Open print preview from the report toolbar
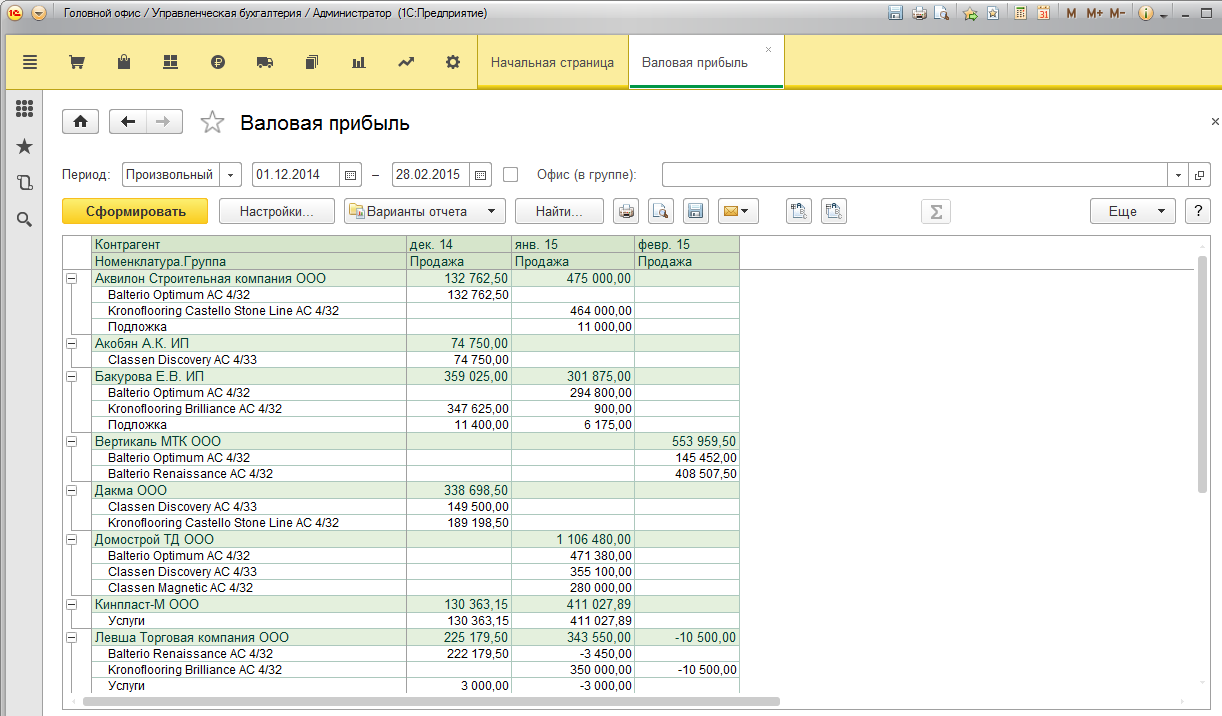 pos(660,211)
